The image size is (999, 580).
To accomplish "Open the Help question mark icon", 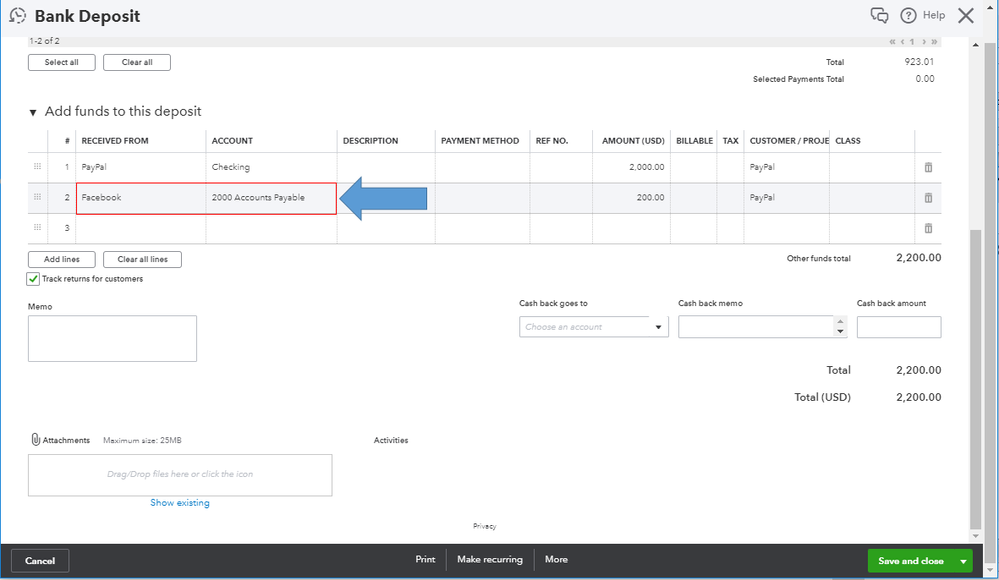I will pos(908,15).
